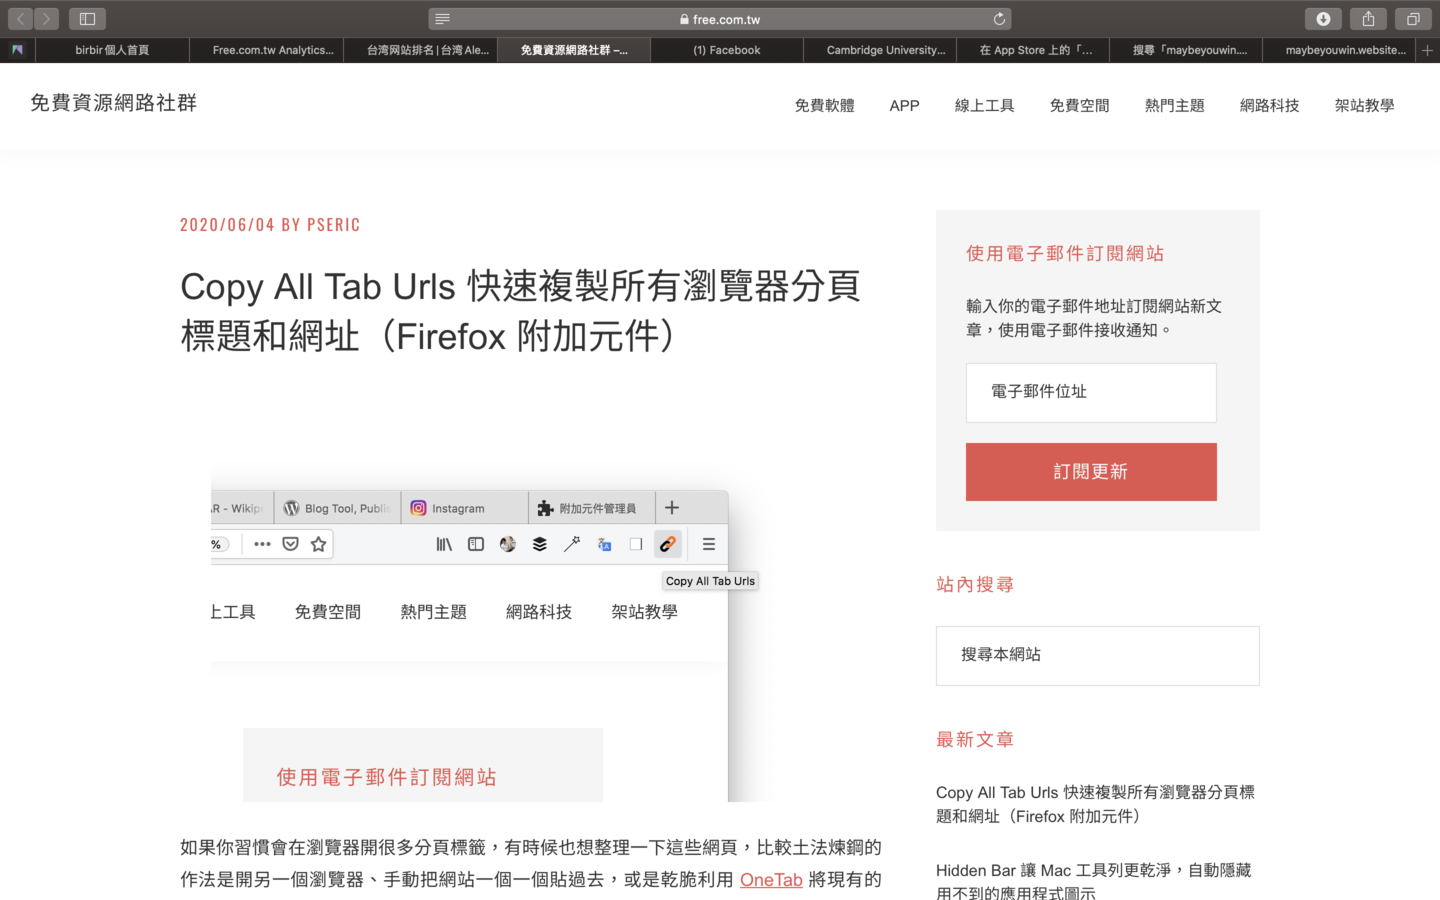This screenshot has width=1440, height=900.
Task: Click the free.com.tw address bar
Action: 720,19
